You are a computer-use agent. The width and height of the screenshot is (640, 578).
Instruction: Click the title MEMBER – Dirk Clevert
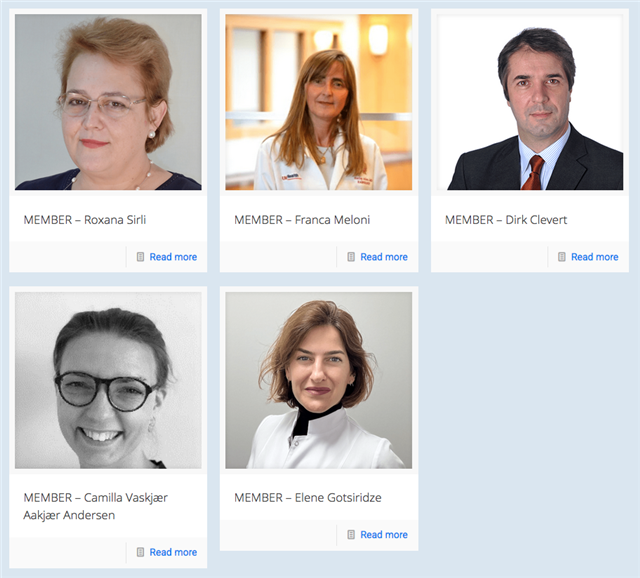pyautogui.click(x=506, y=220)
